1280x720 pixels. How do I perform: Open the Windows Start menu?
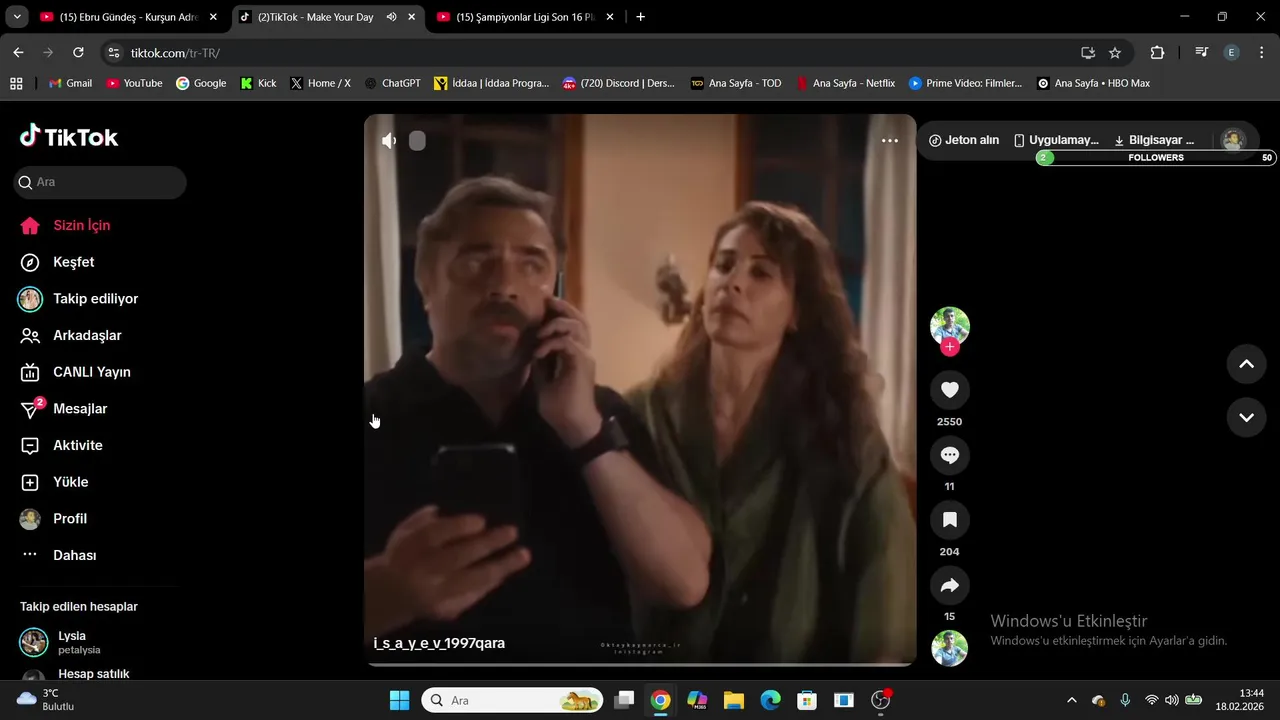(400, 700)
